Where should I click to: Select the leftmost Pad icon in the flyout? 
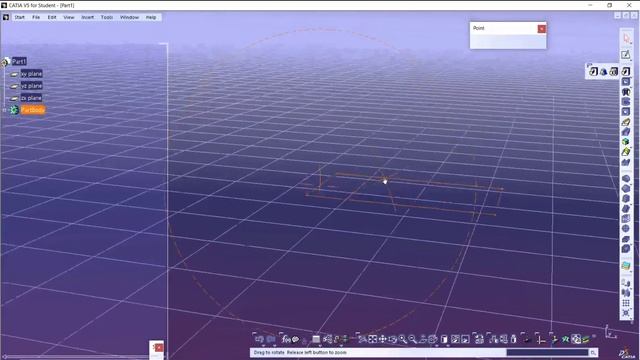click(x=593, y=72)
